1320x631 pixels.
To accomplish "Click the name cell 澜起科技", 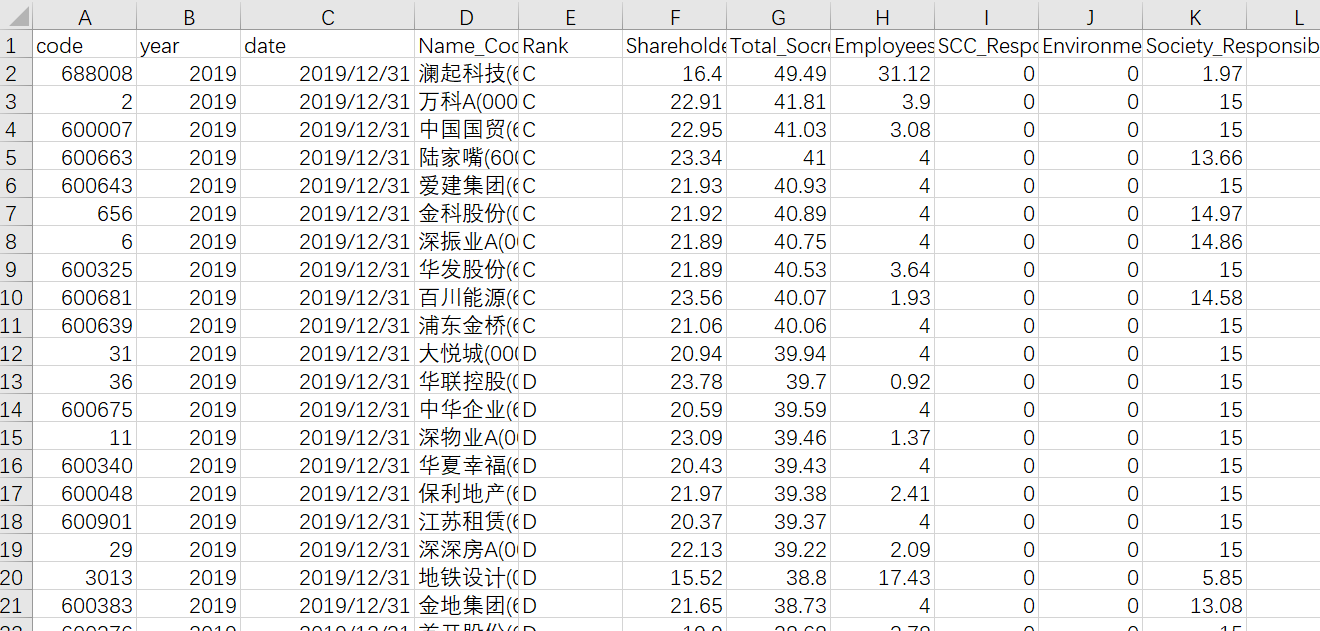I will (467, 73).
